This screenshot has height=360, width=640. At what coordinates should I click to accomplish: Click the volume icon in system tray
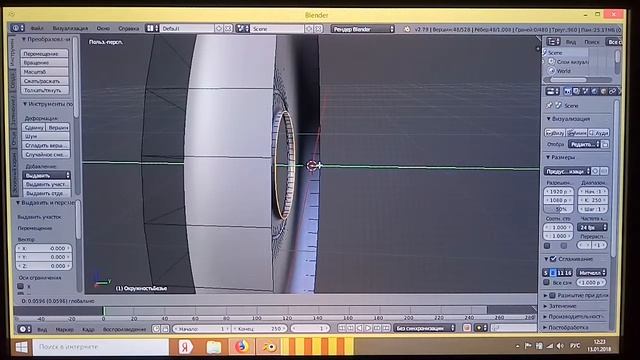560,346
